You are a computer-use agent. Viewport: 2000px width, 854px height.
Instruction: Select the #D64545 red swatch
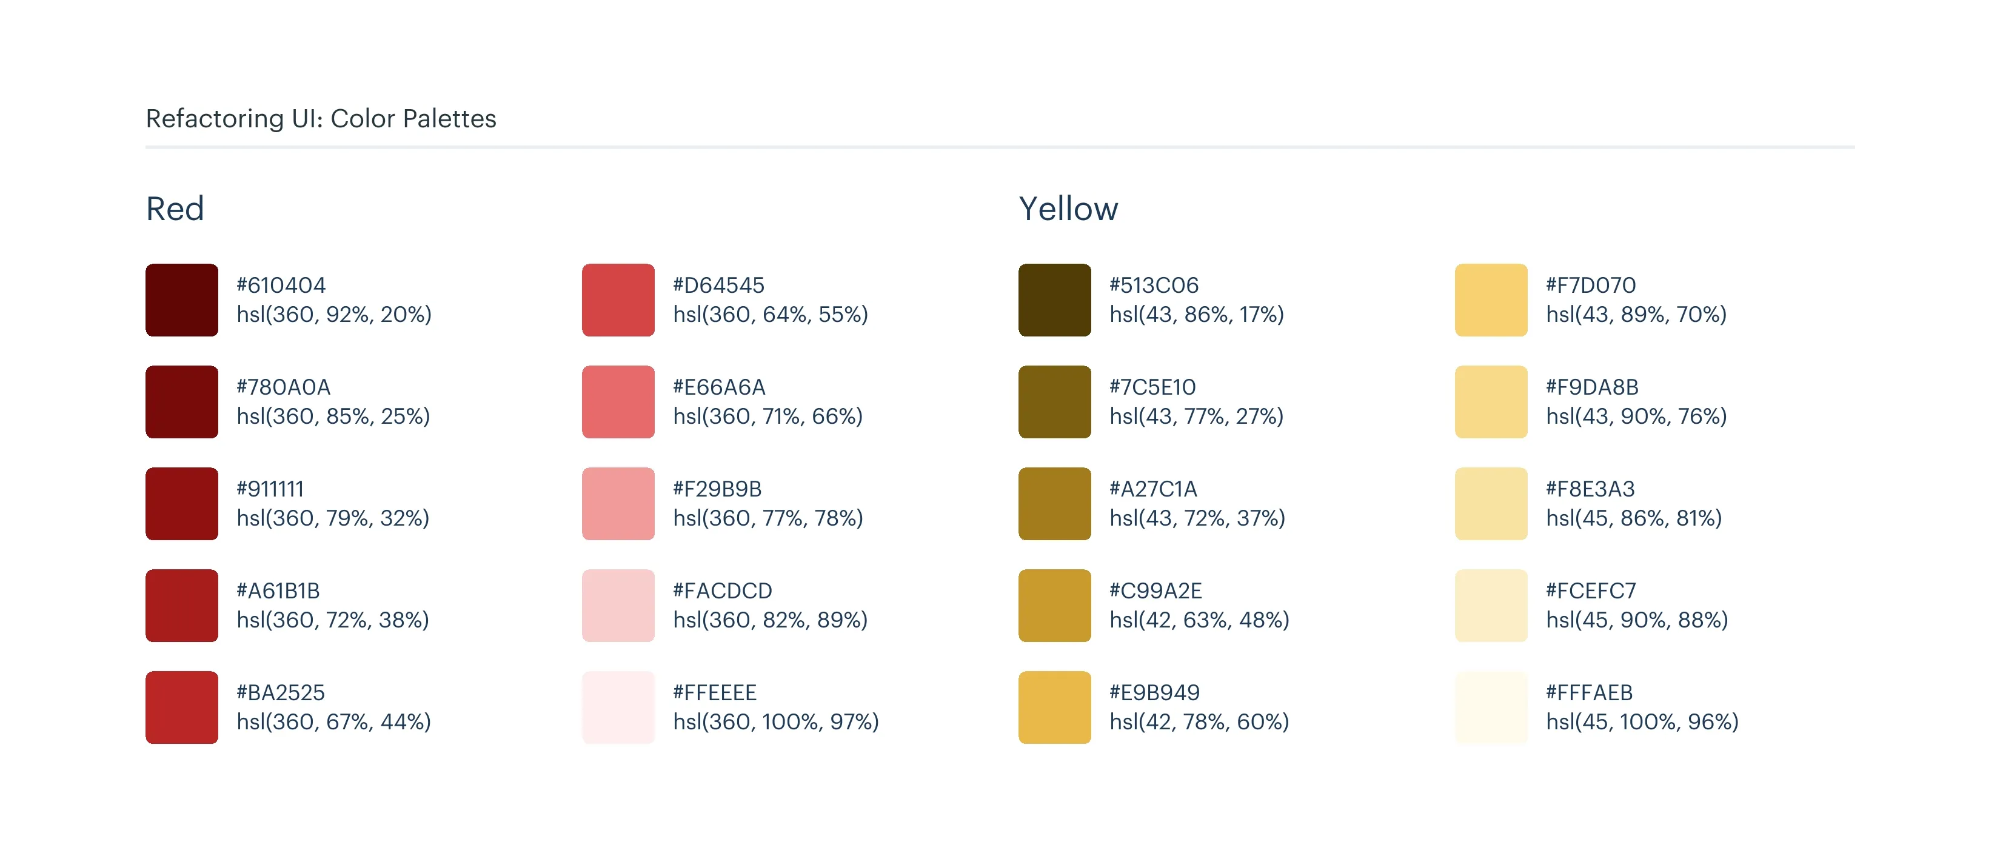(618, 300)
